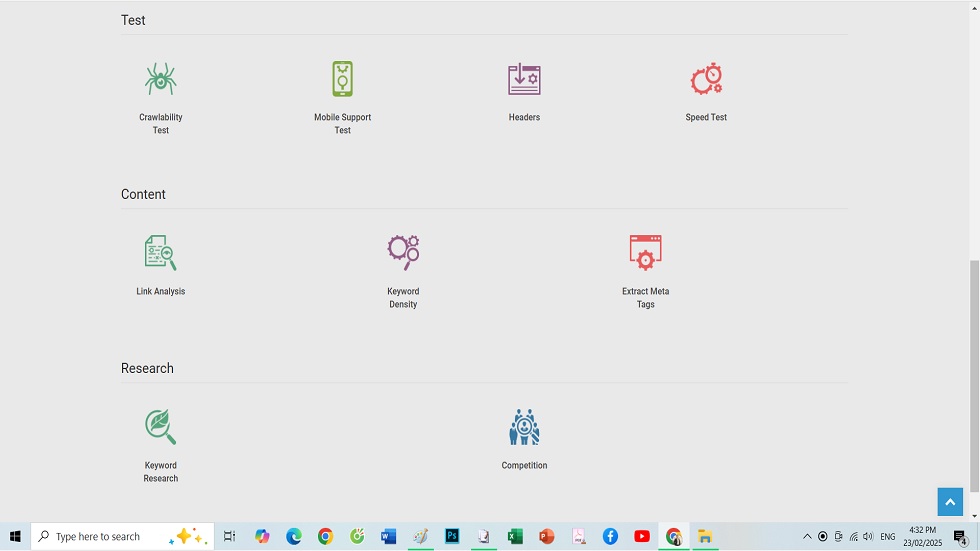Open Photoshop from the taskbar

click(452, 537)
